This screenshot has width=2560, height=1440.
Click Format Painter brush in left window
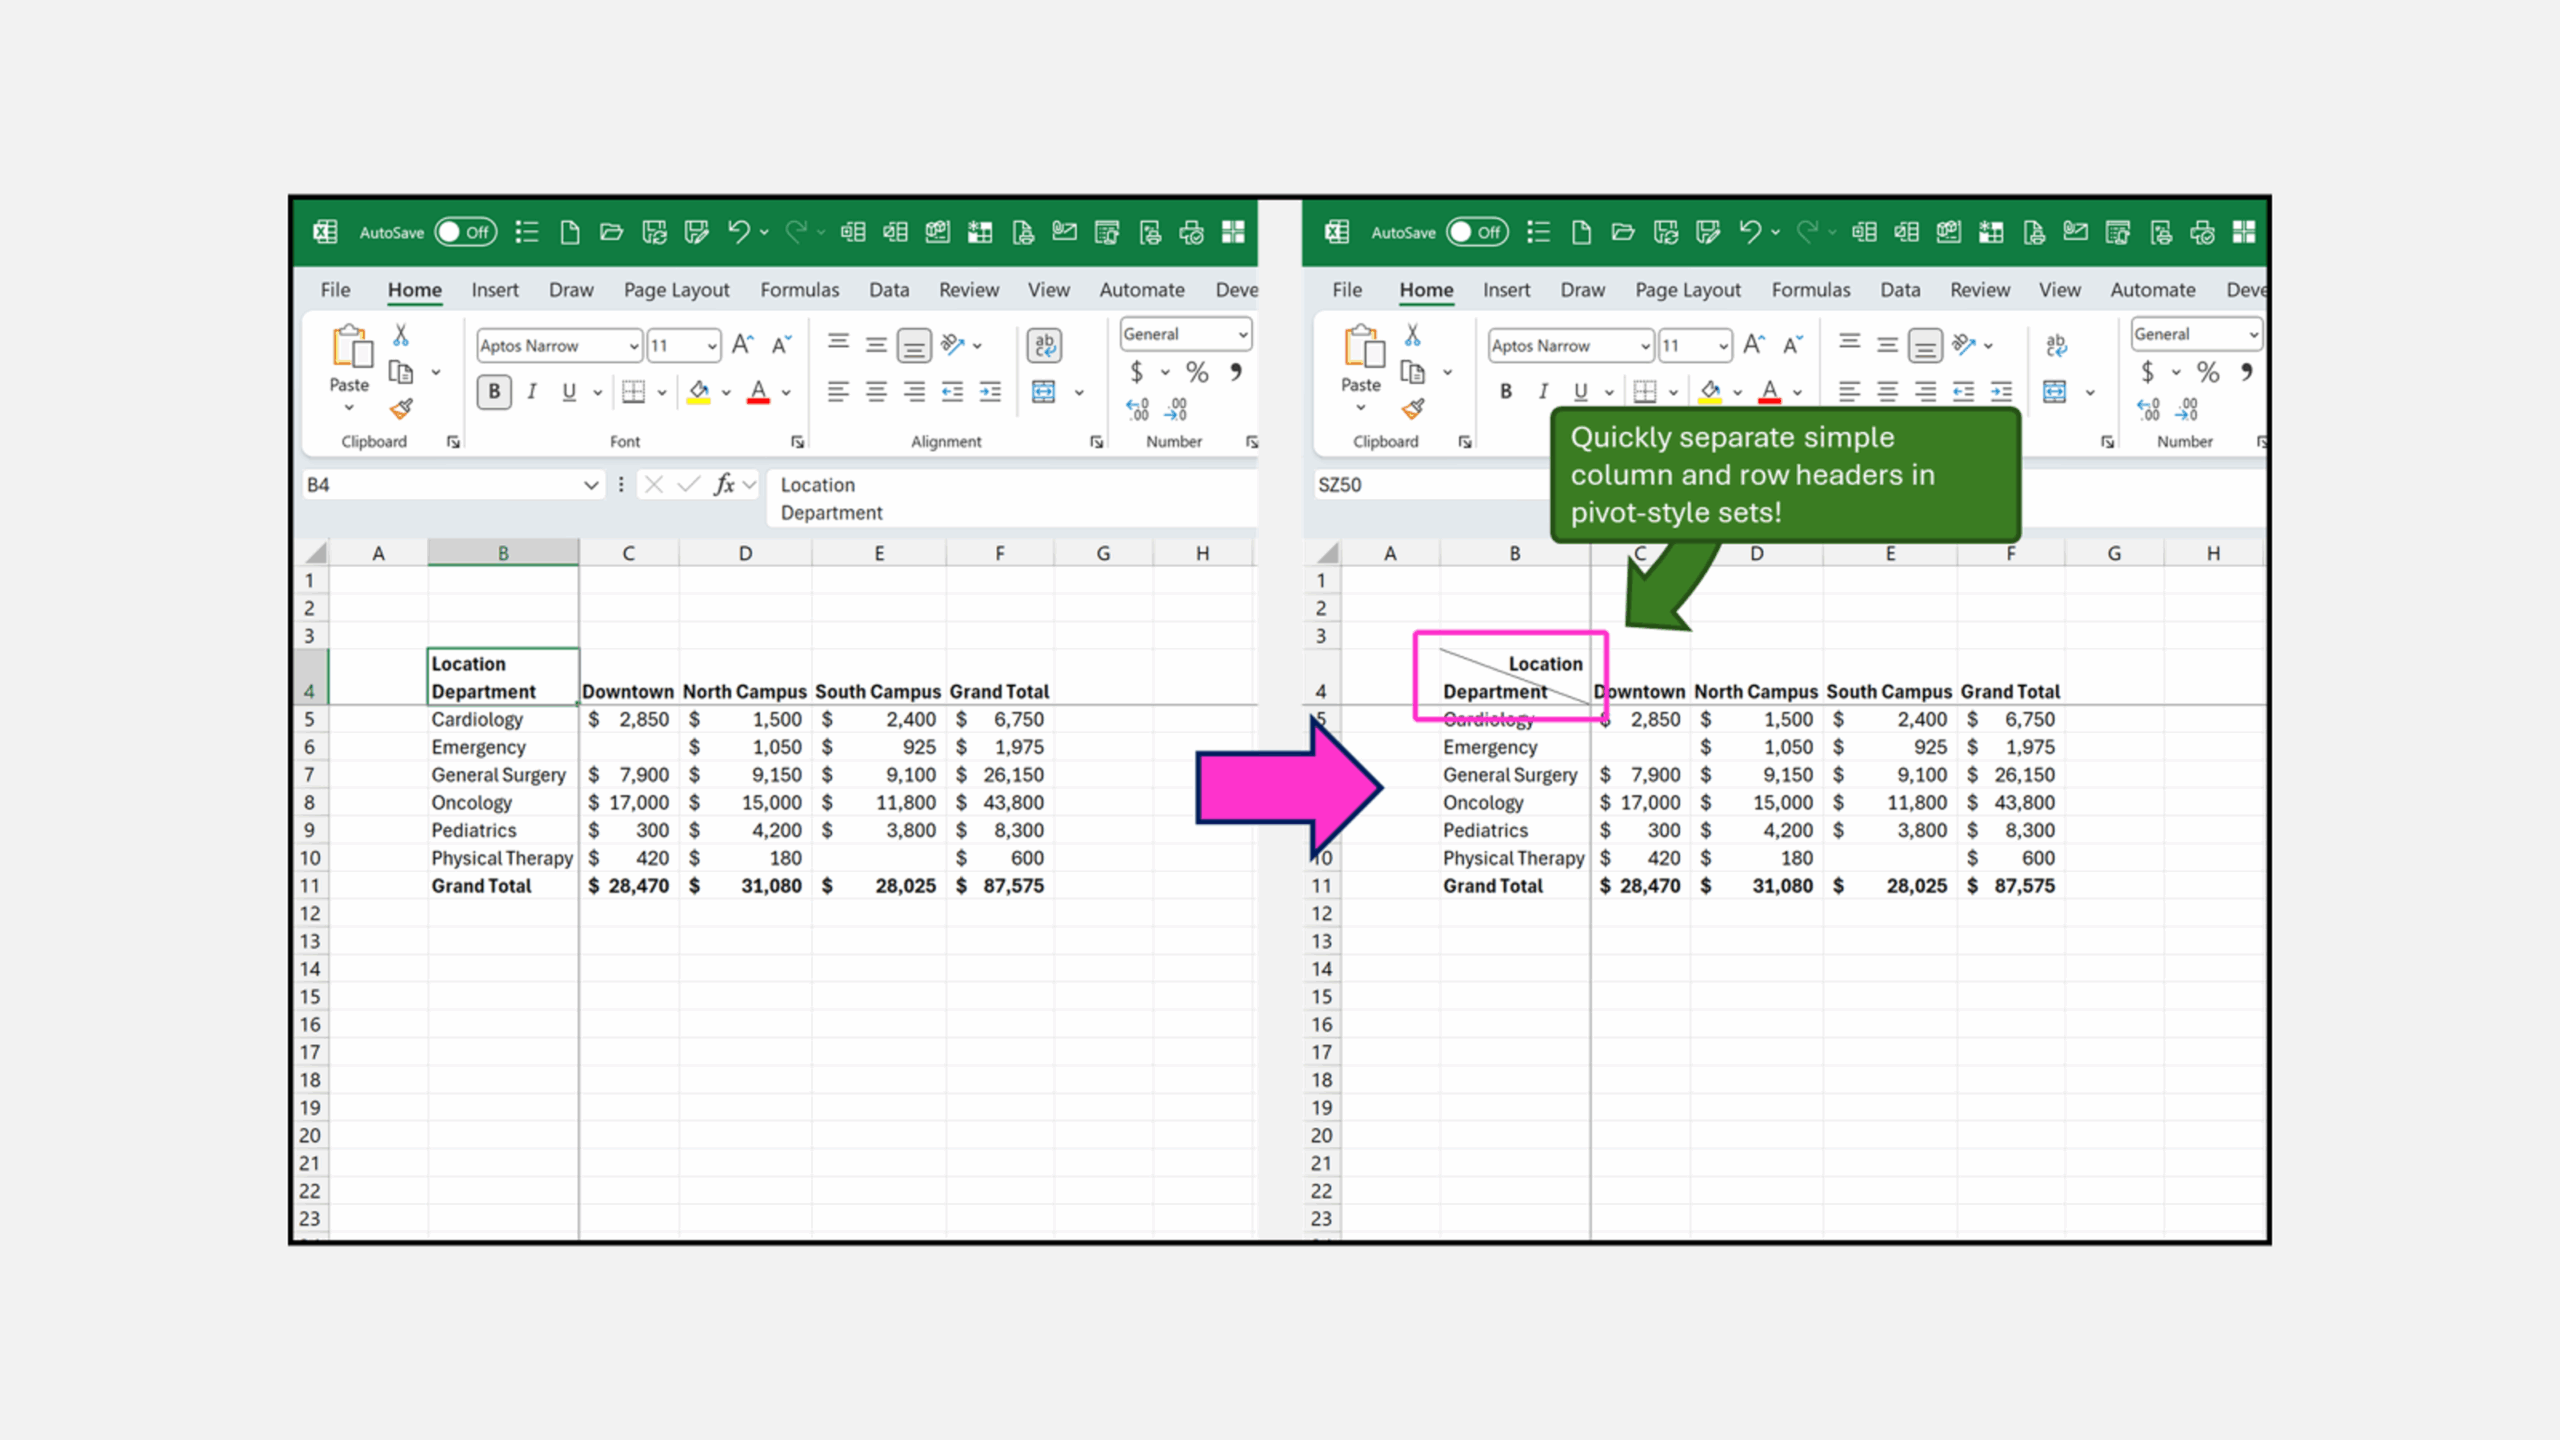[x=402, y=409]
